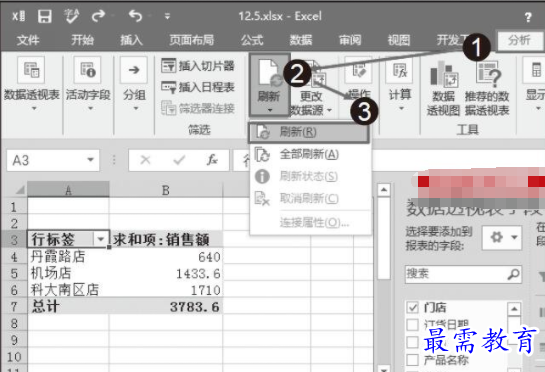Open the 分组 button

click(134, 83)
